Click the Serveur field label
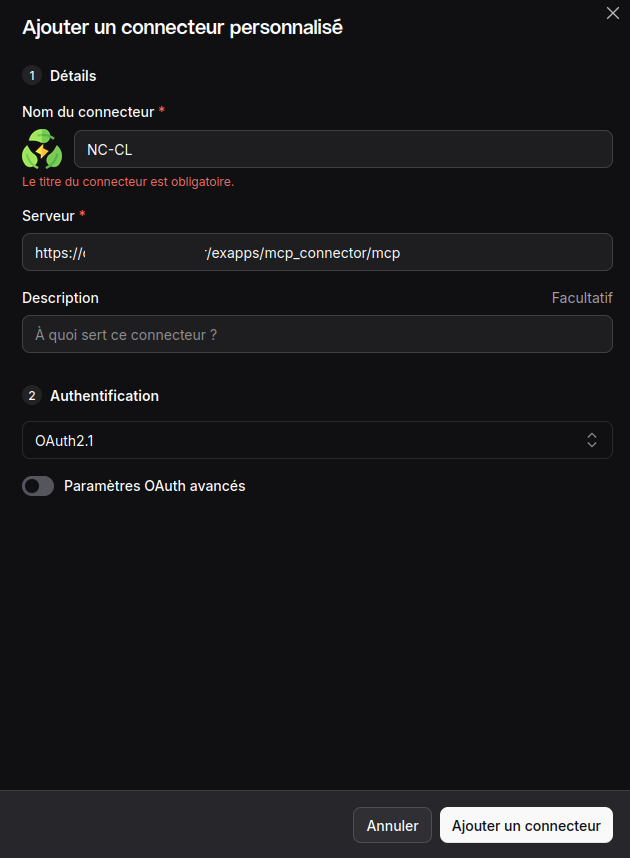The image size is (630, 858). coord(48,216)
